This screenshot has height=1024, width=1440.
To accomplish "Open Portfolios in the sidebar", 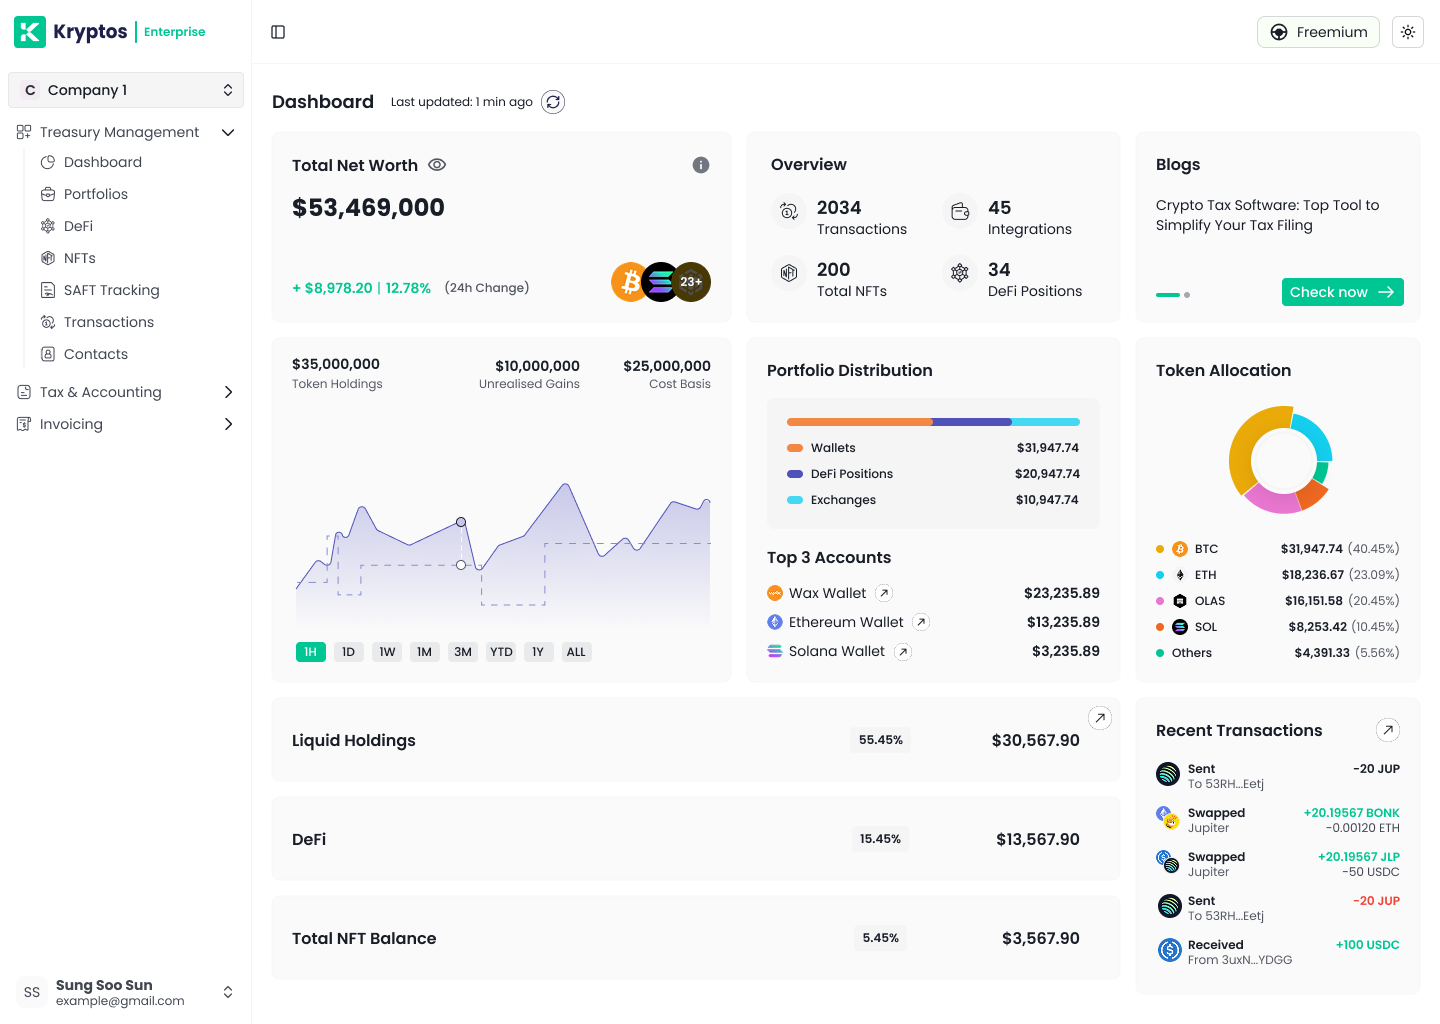I will click(x=96, y=194).
